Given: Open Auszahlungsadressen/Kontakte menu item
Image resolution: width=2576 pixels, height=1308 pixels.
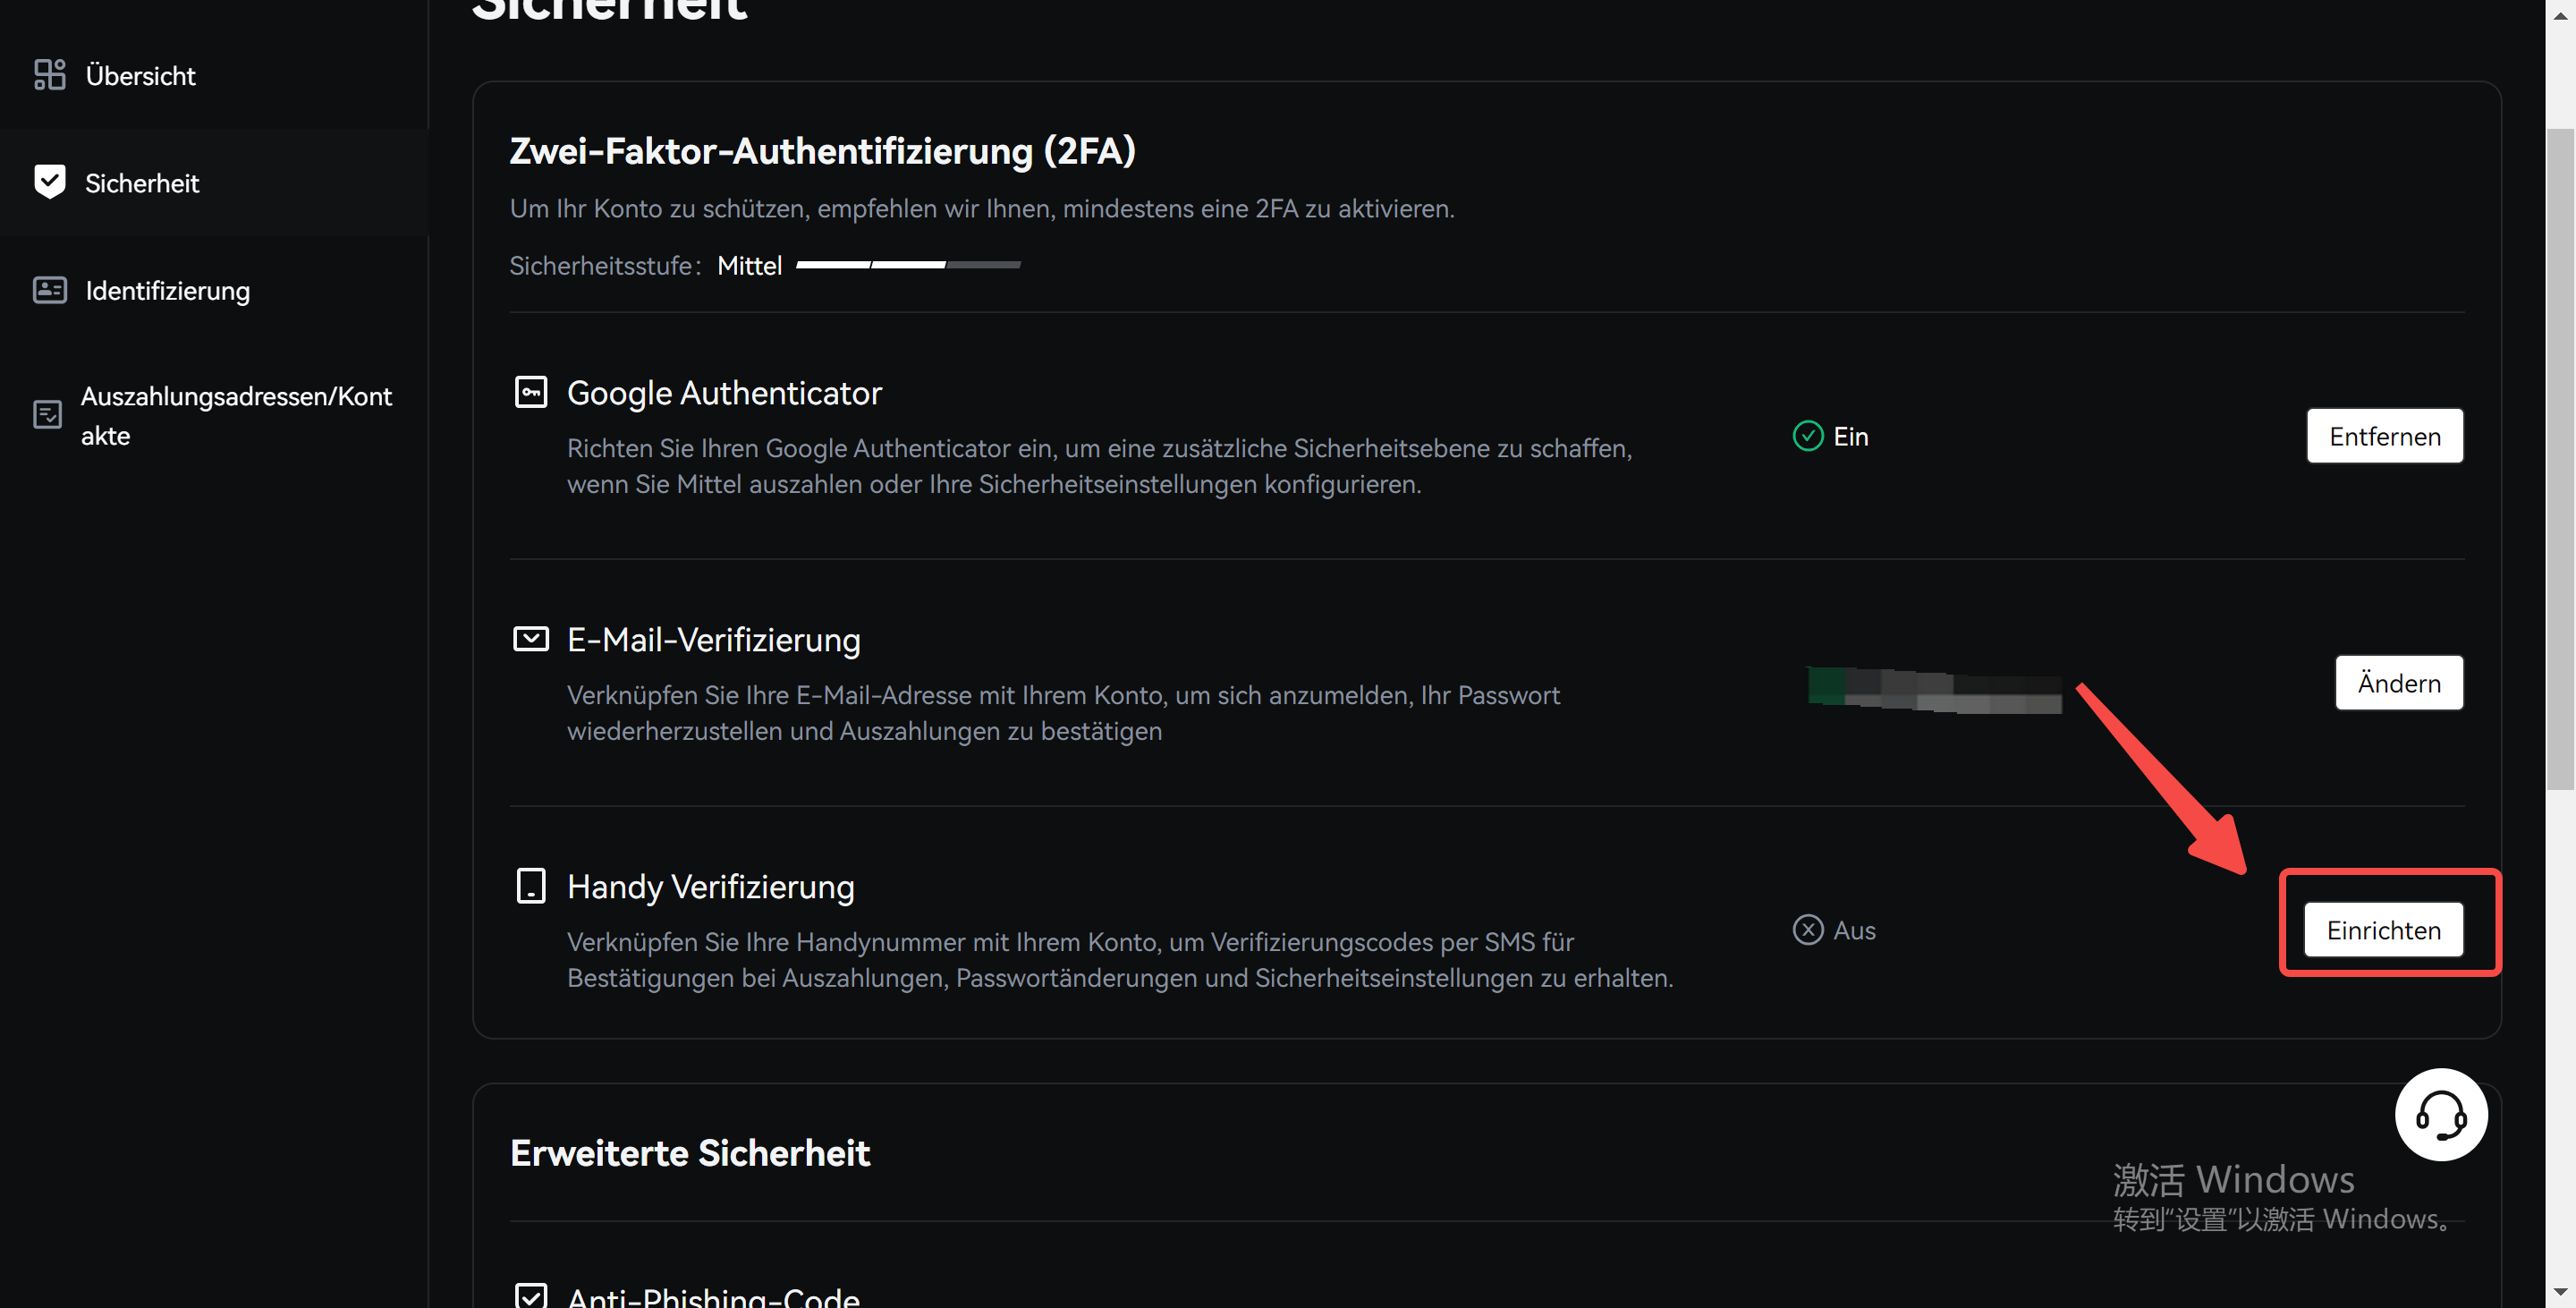Looking at the screenshot, I should coord(236,415).
